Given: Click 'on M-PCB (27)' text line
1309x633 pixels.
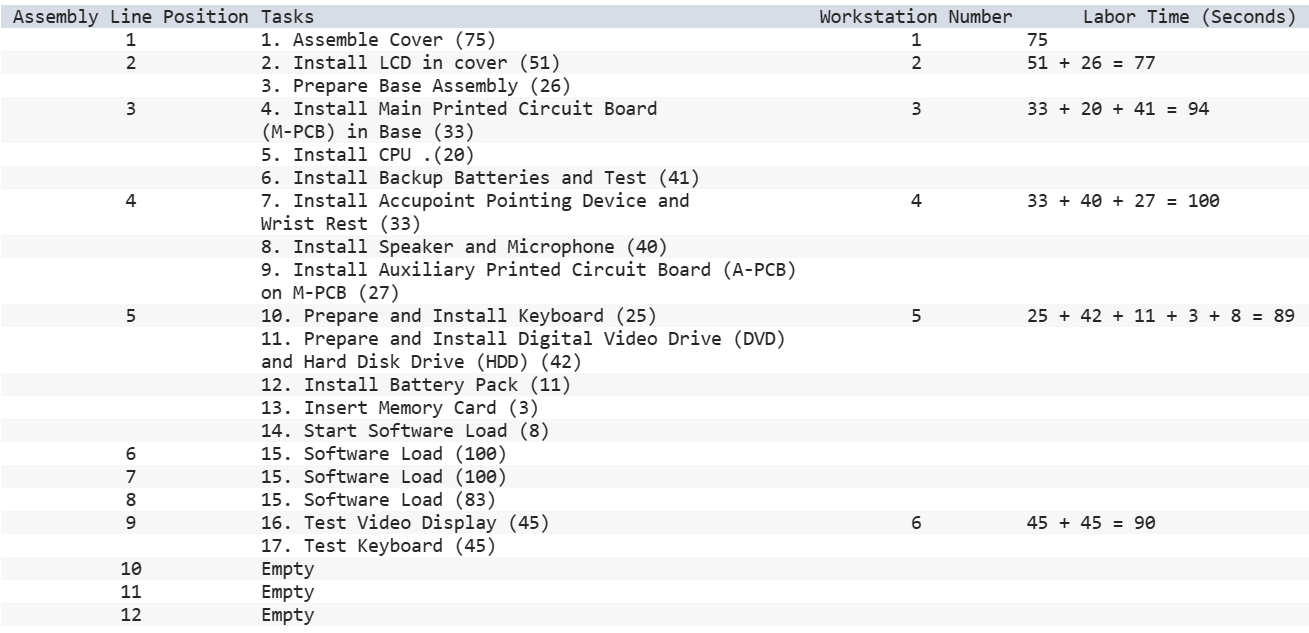Looking at the screenshot, I should tap(330, 294).
